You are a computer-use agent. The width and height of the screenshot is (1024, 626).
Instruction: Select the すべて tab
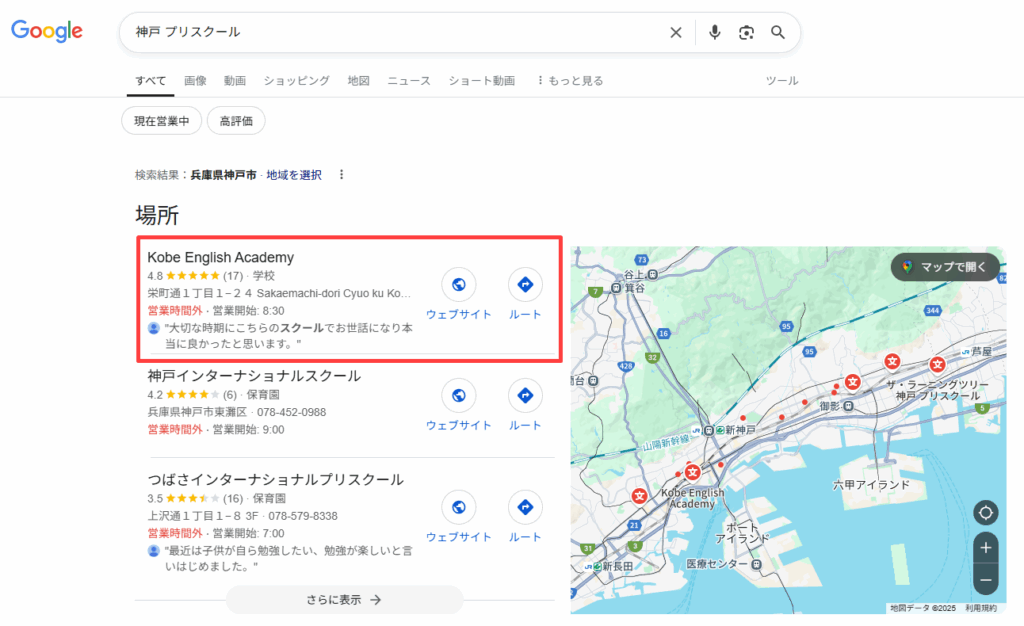click(150, 81)
